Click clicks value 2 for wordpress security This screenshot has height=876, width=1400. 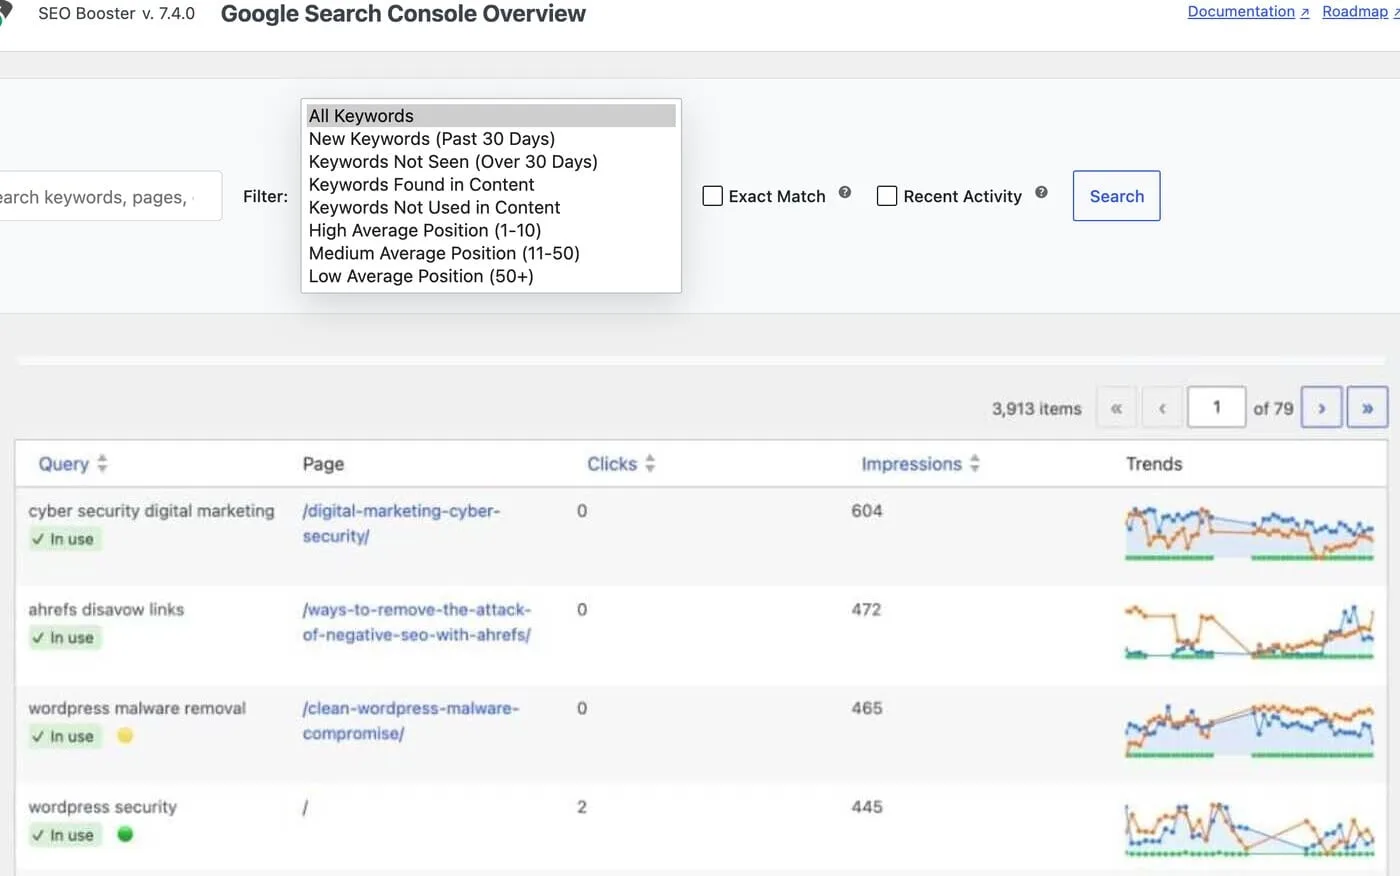click(582, 807)
